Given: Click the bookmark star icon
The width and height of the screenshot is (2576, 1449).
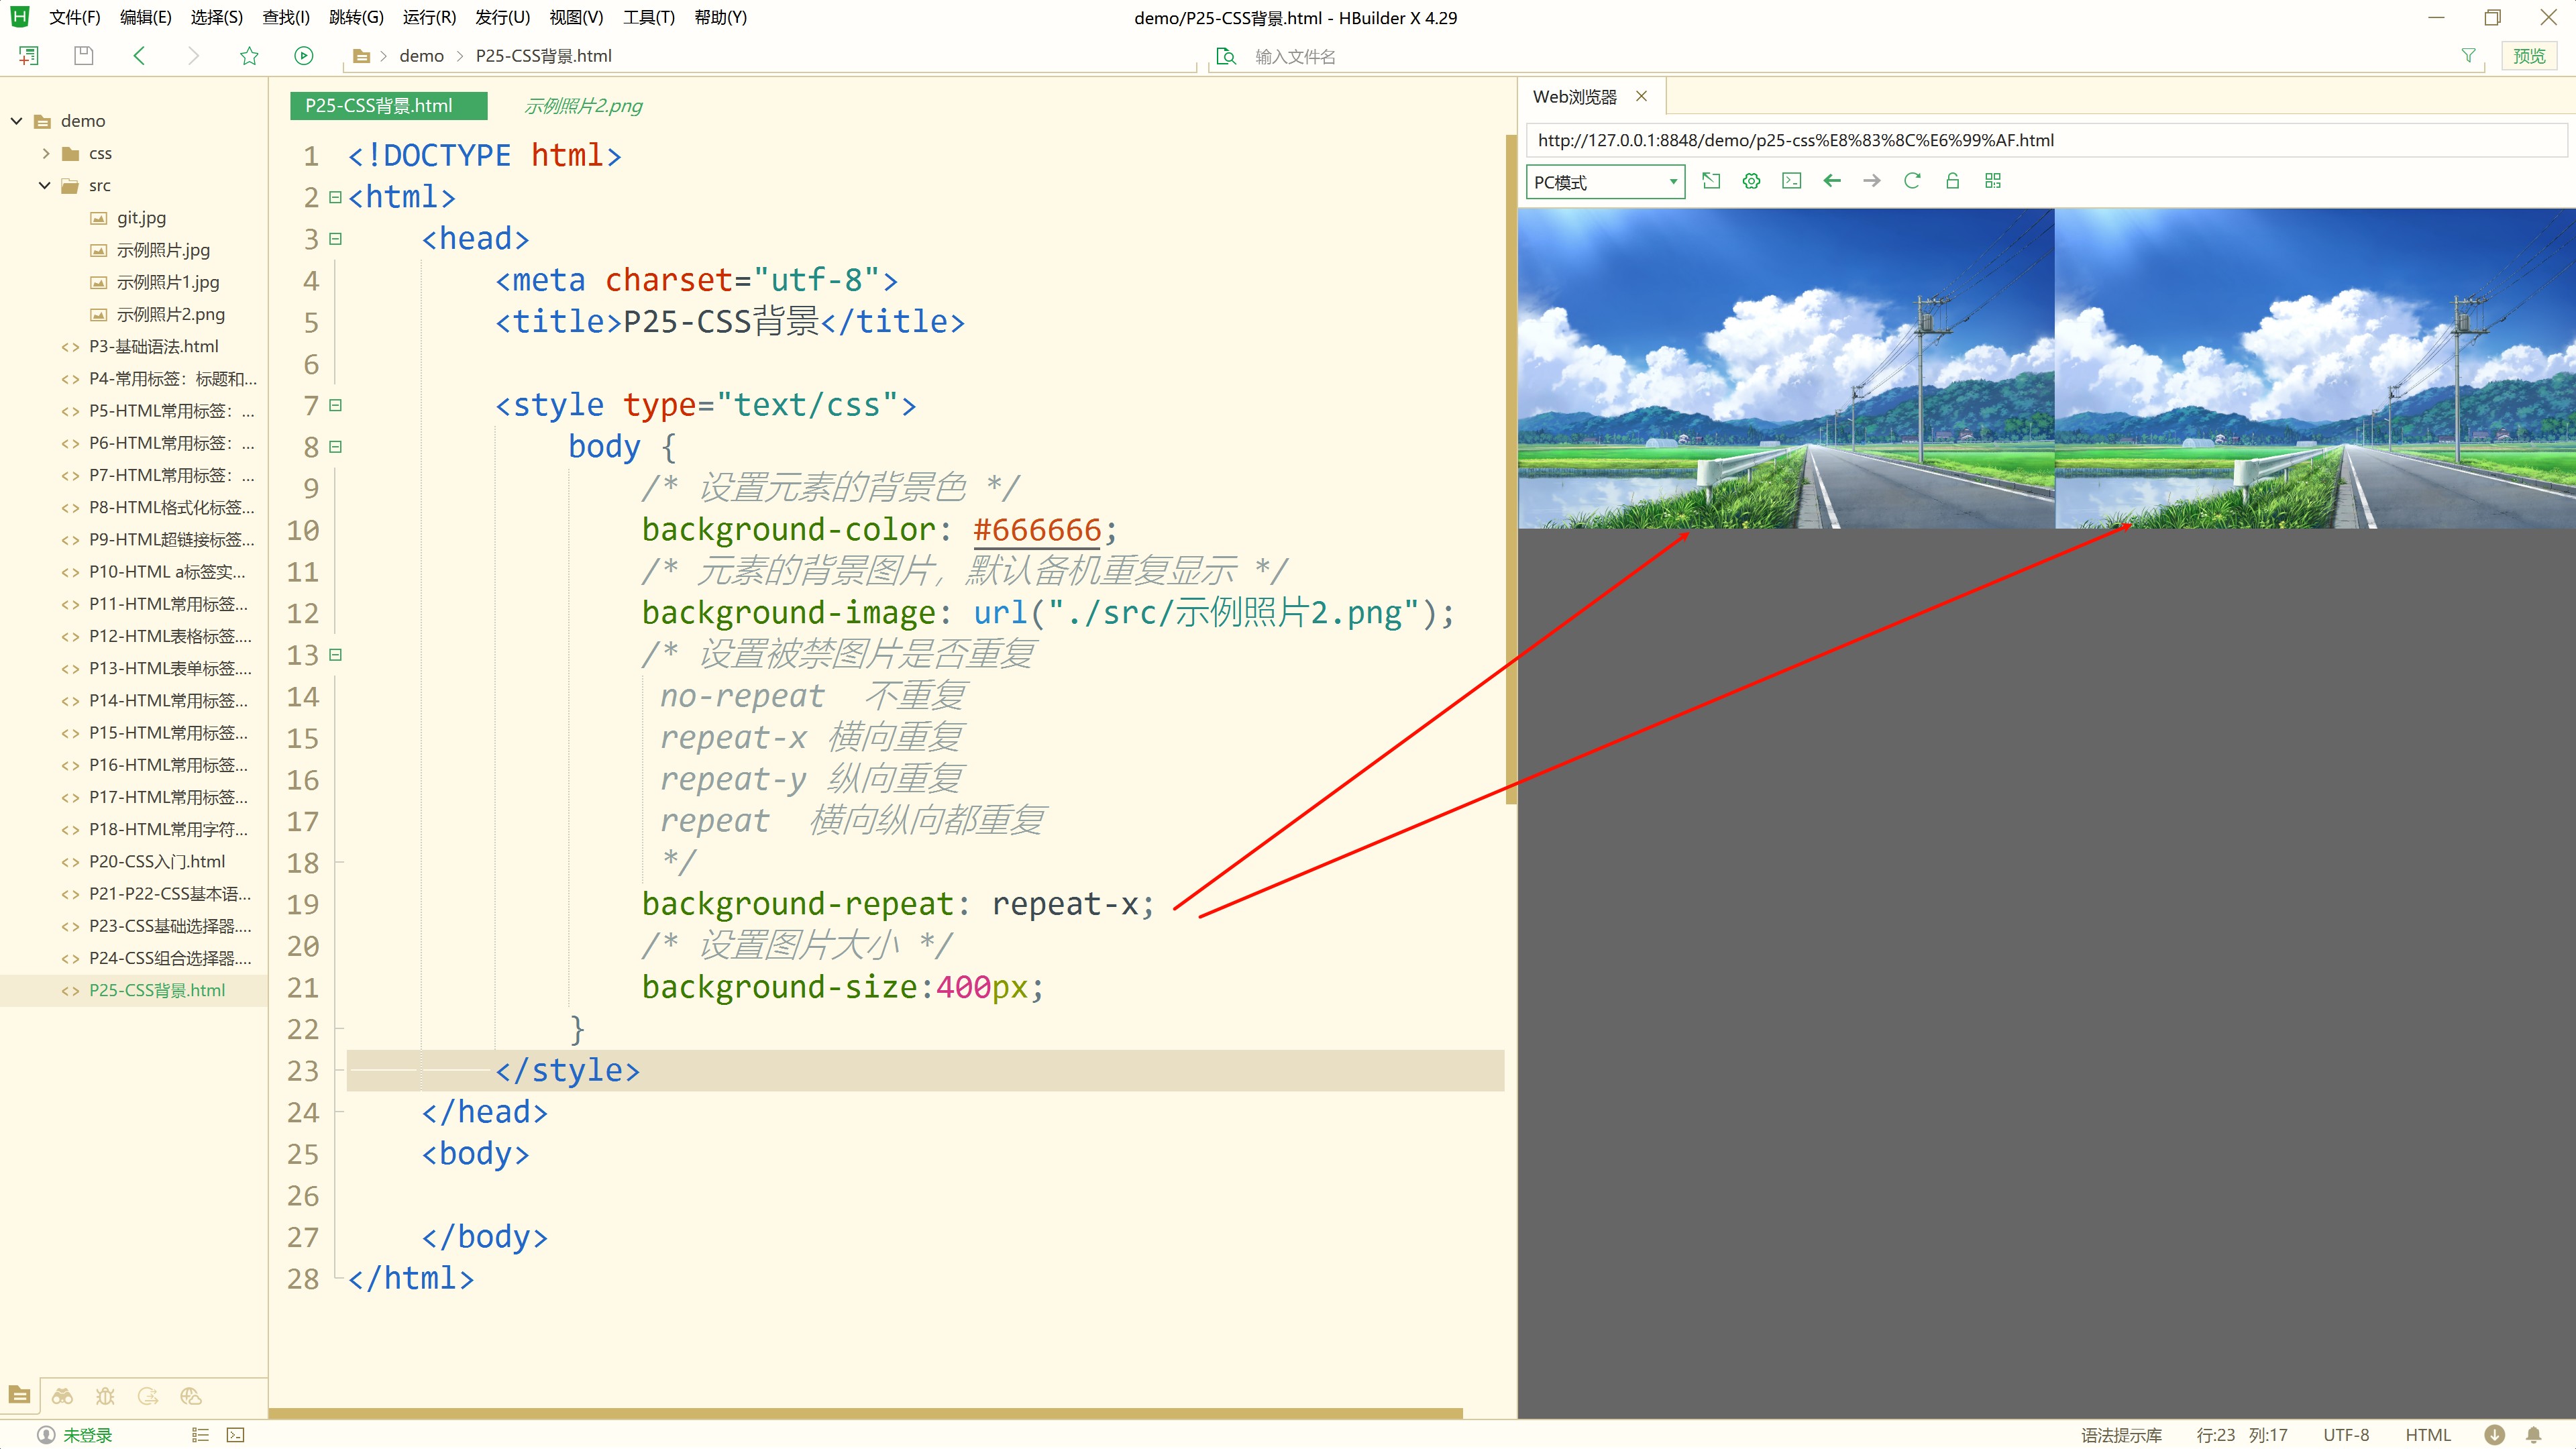Looking at the screenshot, I should tap(249, 56).
